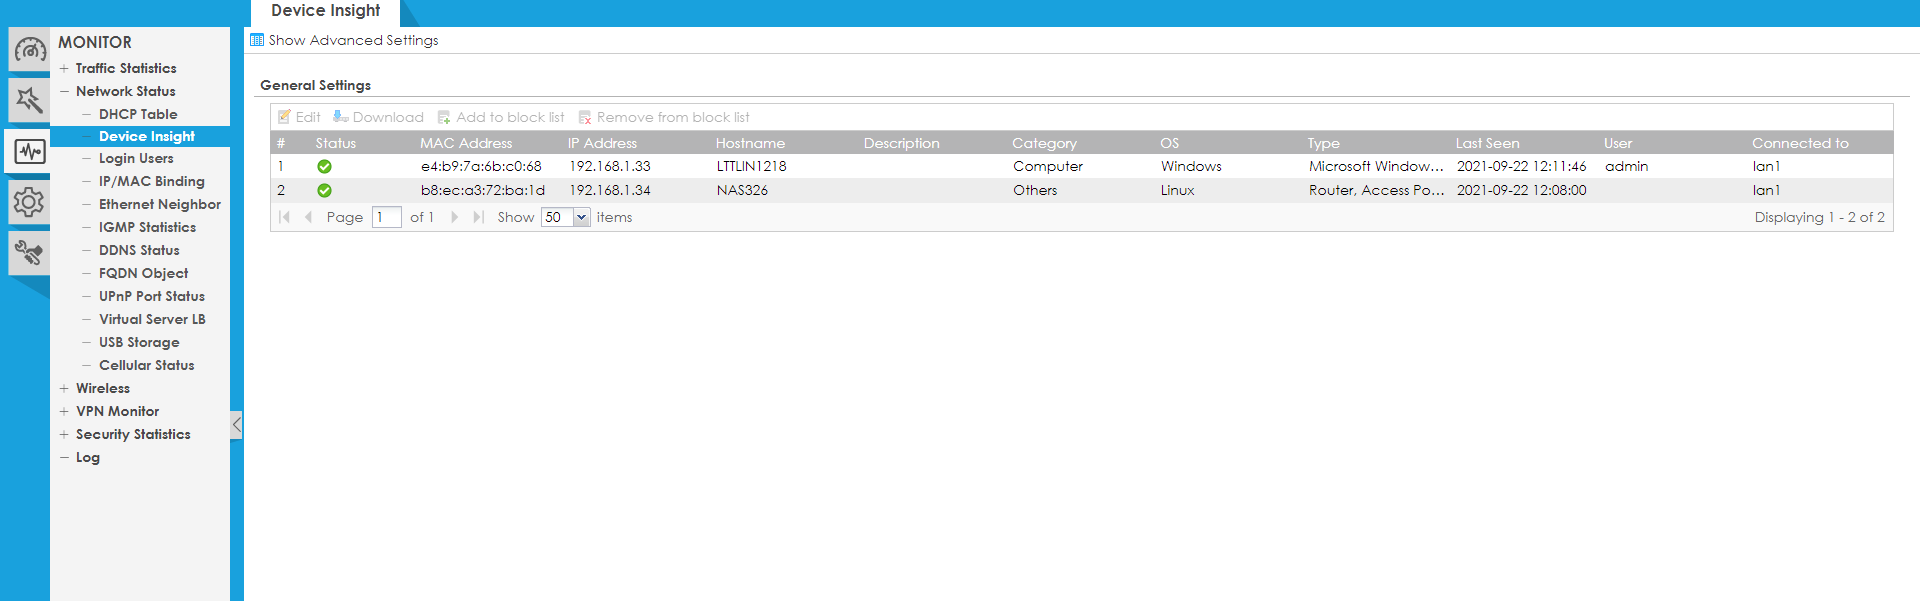The width and height of the screenshot is (1920, 601).
Task: Open the Configuration gear icon
Action: click(29, 203)
